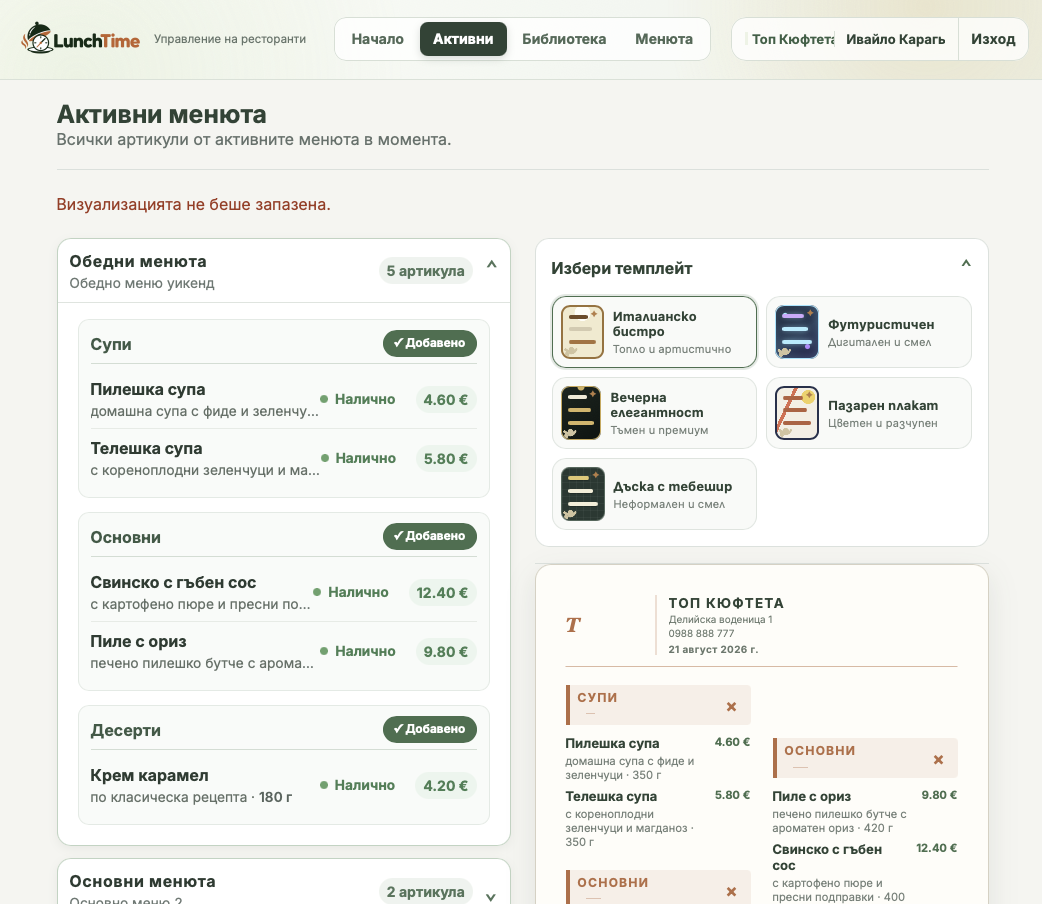Image resolution: width=1042 pixels, height=904 pixels.
Task: Remove the СУПИ section from the preview
Action: point(731,707)
